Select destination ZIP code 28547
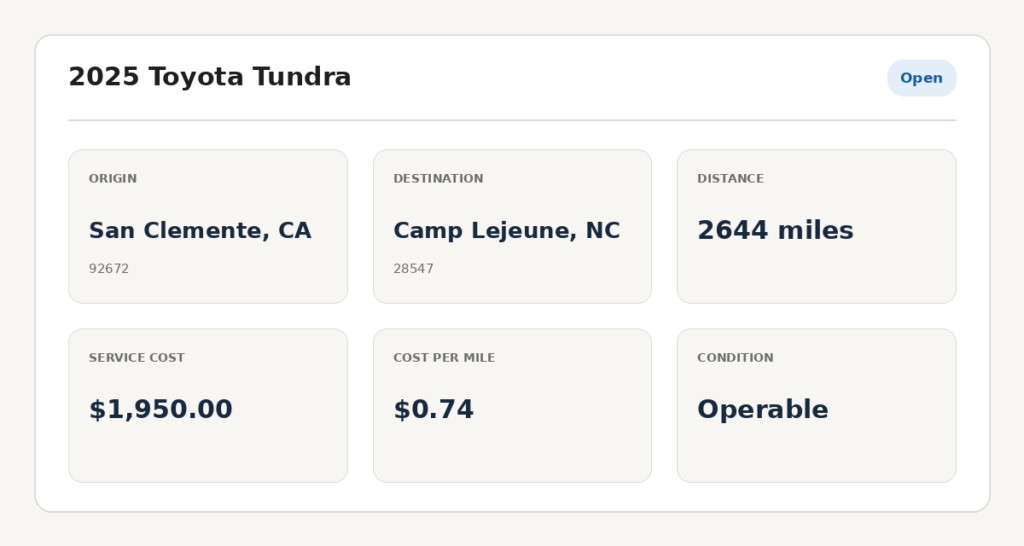1024x546 pixels. point(413,268)
